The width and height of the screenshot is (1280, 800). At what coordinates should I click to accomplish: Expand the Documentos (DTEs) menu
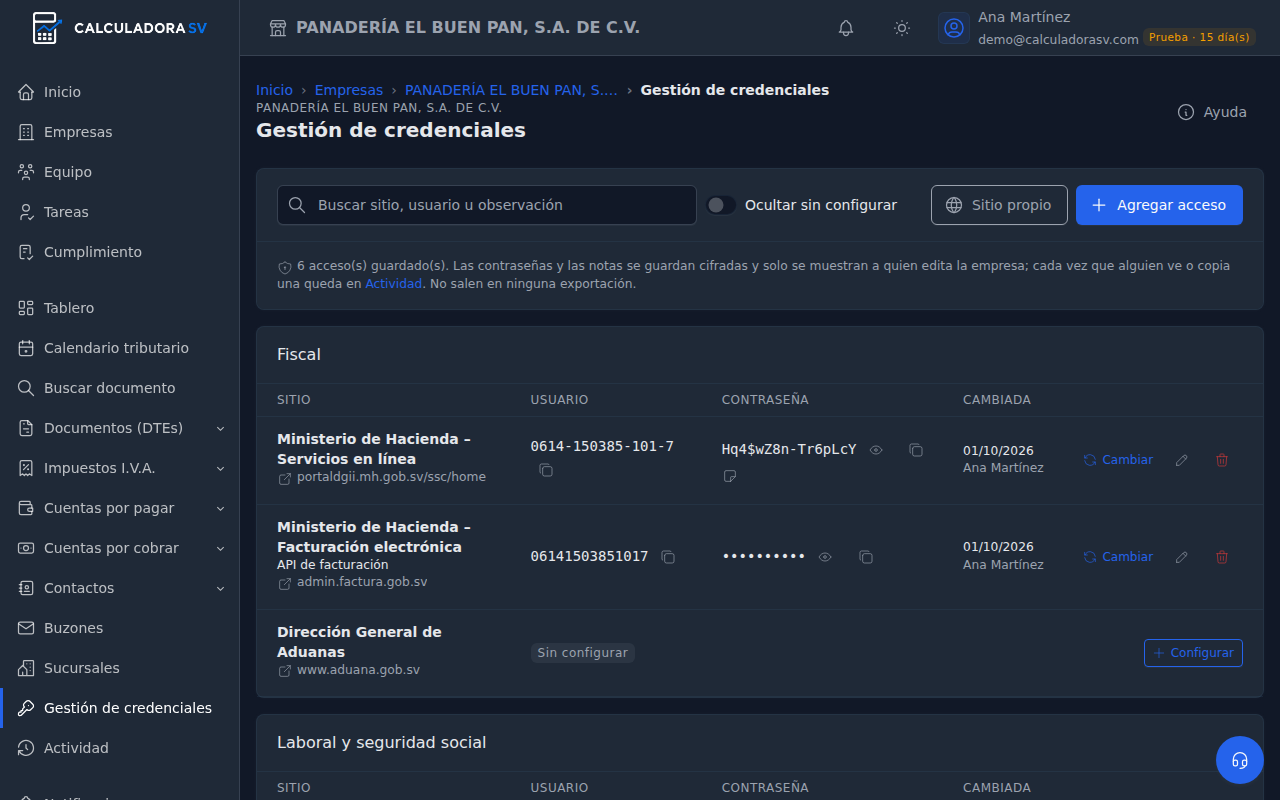120,428
